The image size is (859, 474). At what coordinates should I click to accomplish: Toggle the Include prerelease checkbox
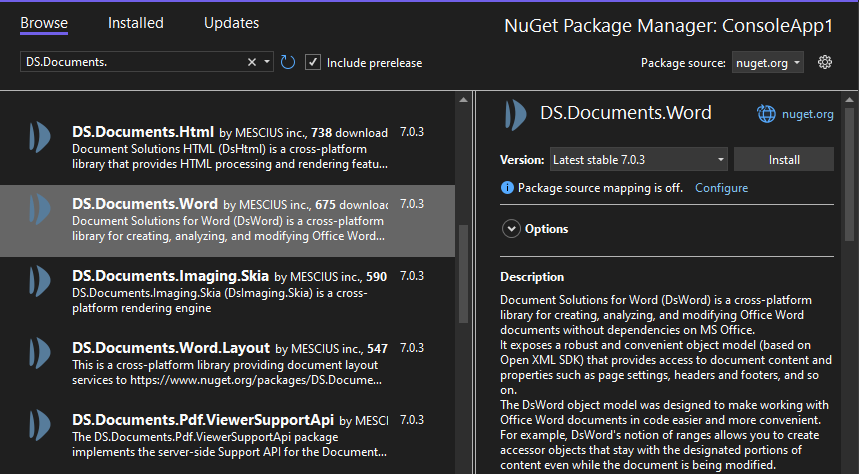coord(313,62)
